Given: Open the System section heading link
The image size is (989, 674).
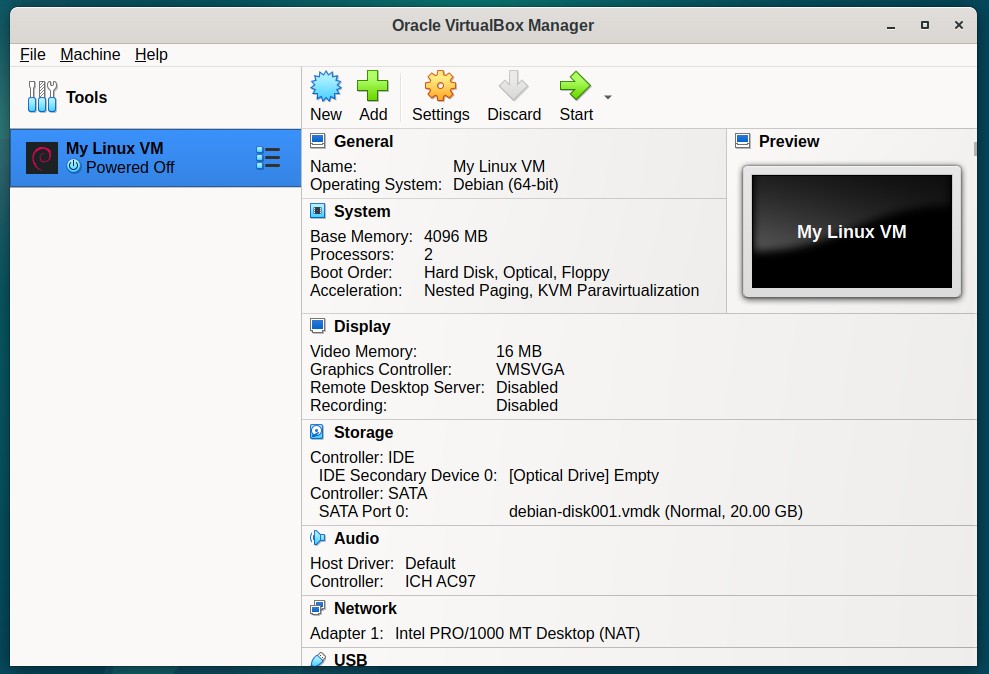Looking at the screenshot, I should pos(362,211).
